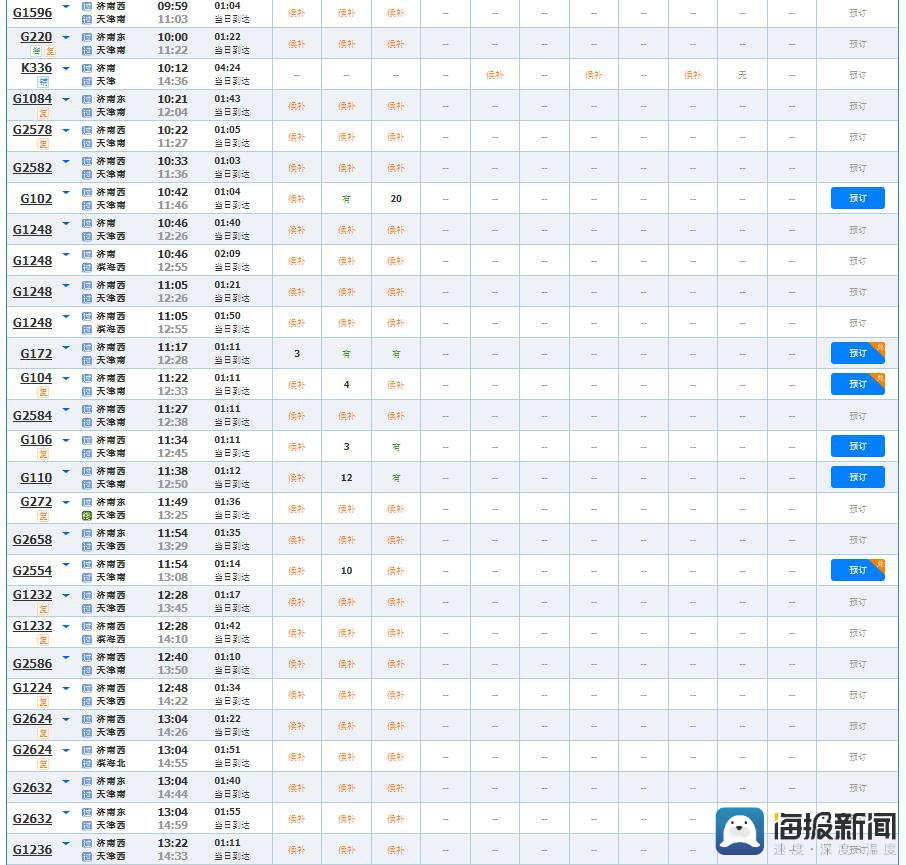This screenshot has height=865, width=906.
Task: Click the departure station icon for G102
Action: point(87,192)
